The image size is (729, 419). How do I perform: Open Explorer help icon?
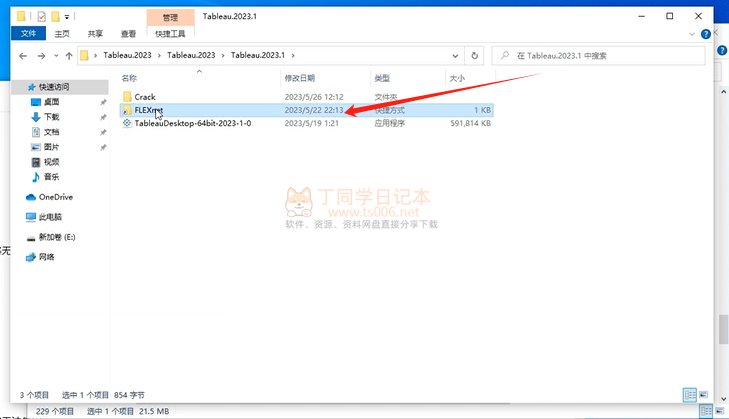(706, 34)
